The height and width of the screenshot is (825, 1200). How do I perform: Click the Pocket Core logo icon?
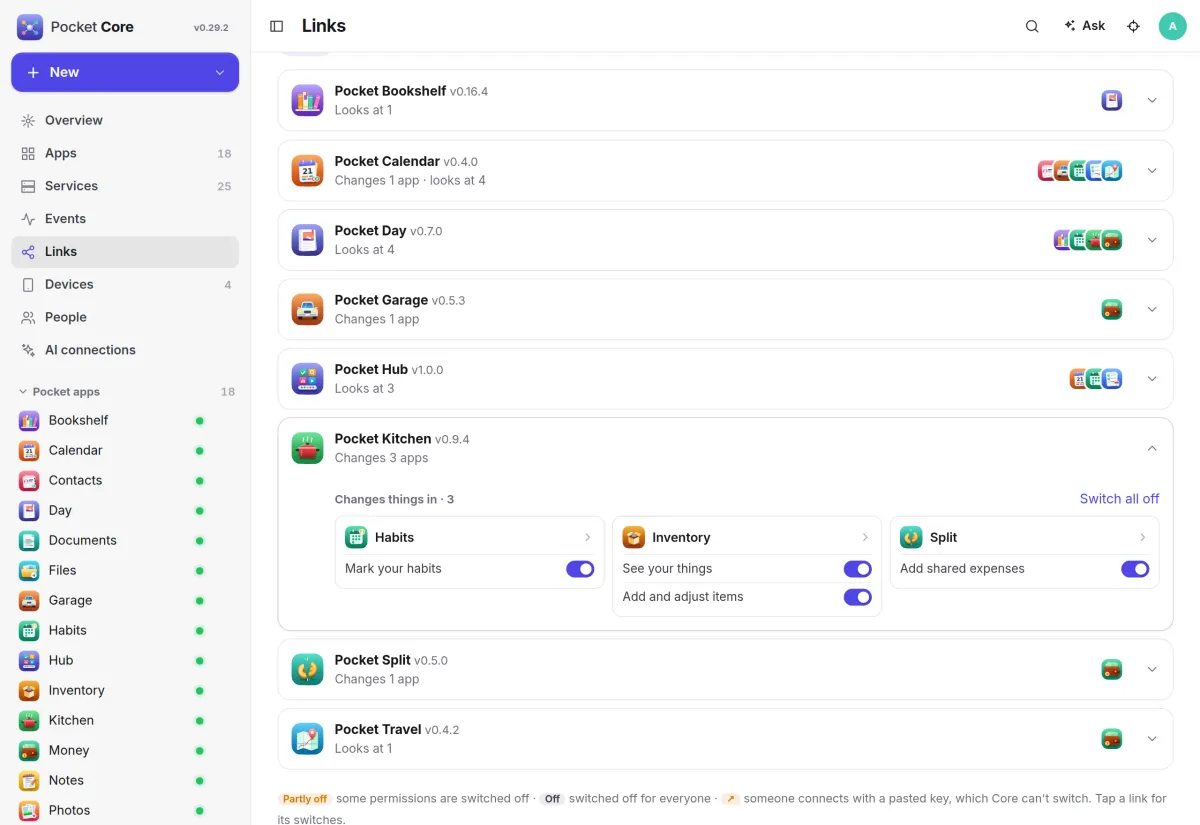coord(30,27)
